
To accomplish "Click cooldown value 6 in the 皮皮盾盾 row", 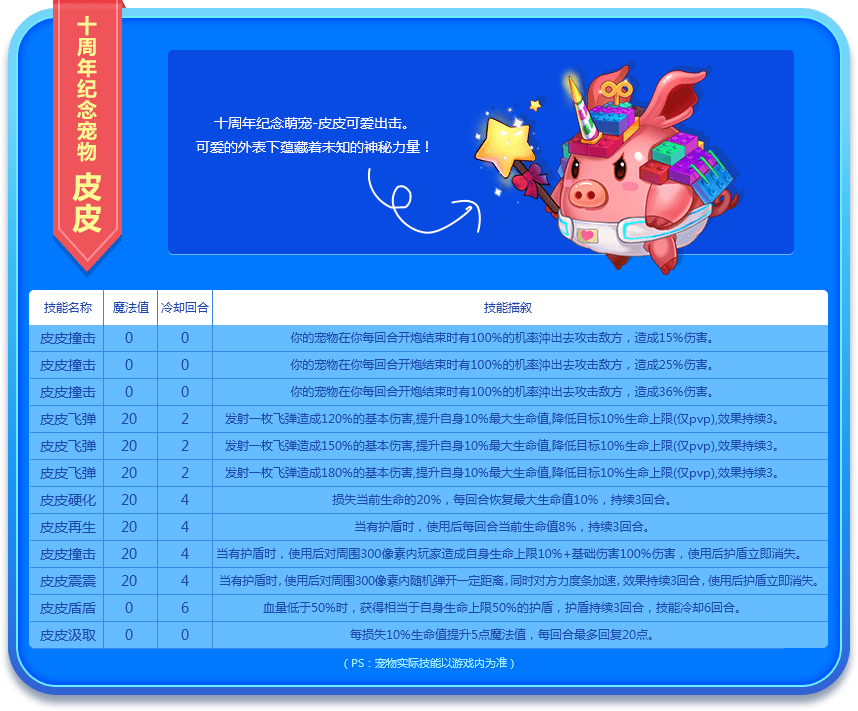I will point(185,608).
